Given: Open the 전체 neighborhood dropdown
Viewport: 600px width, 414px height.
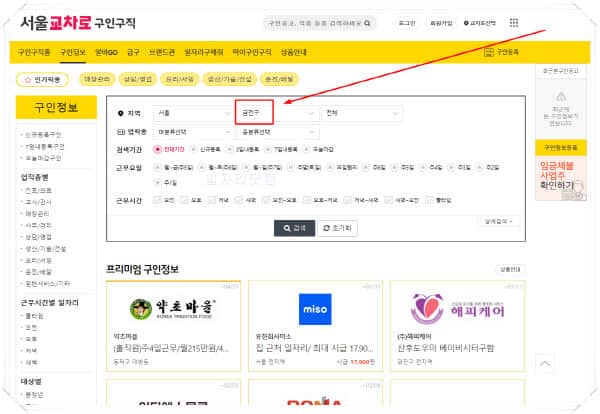Looking at the screenshot, I should 362,113.
